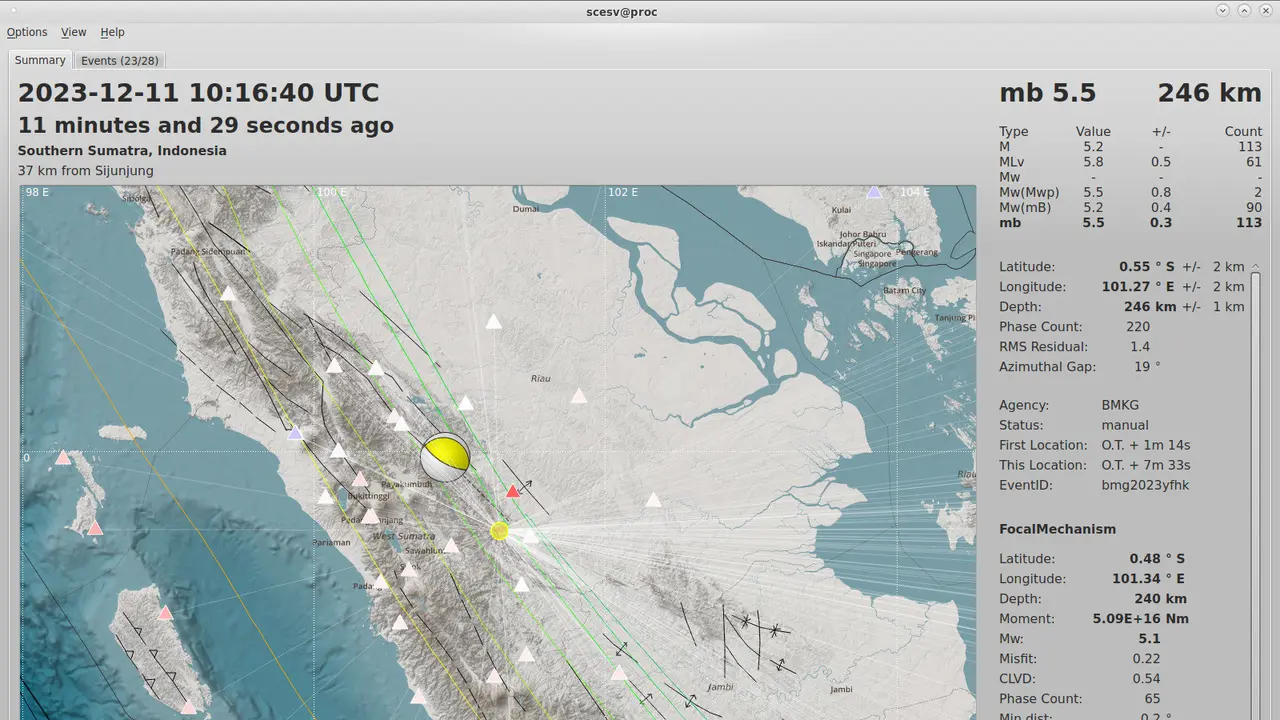Viewport: 1280px width, 720px height.
Task: Click the Payakumbuh label on the map
Action: point(405,484)
